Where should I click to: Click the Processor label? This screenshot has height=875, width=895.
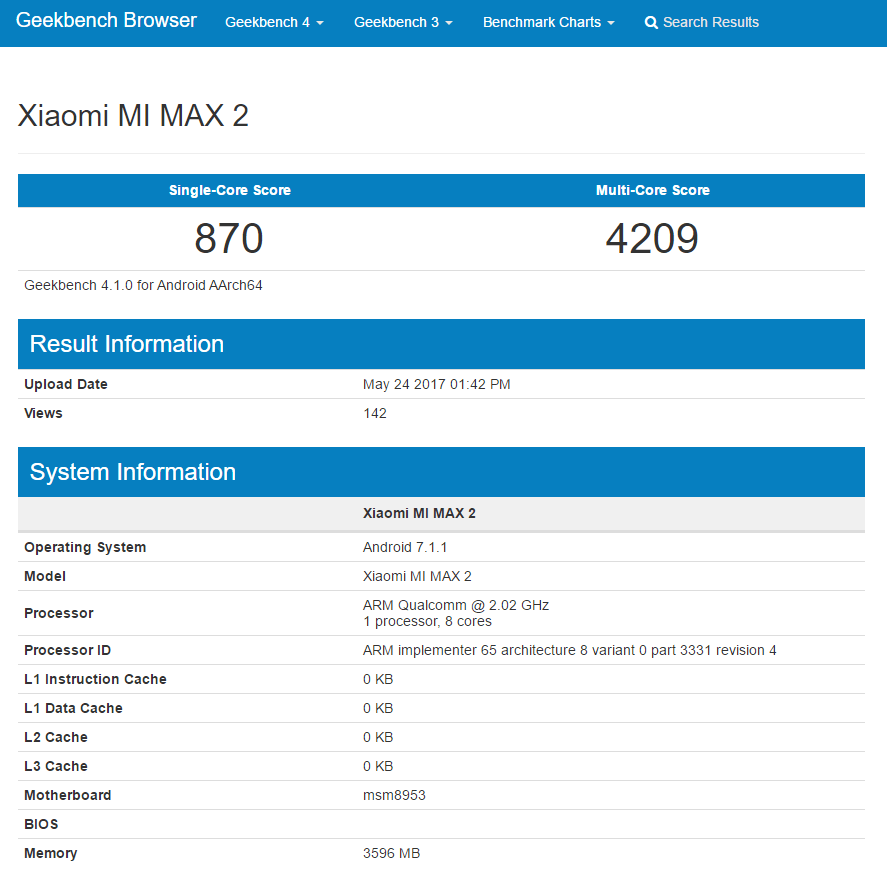[59, 613]
